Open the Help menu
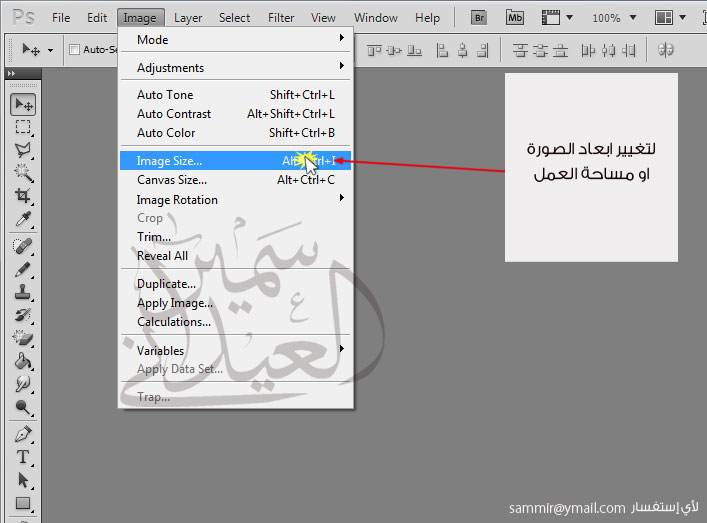707x523 pixels. [x=427, y=18]
